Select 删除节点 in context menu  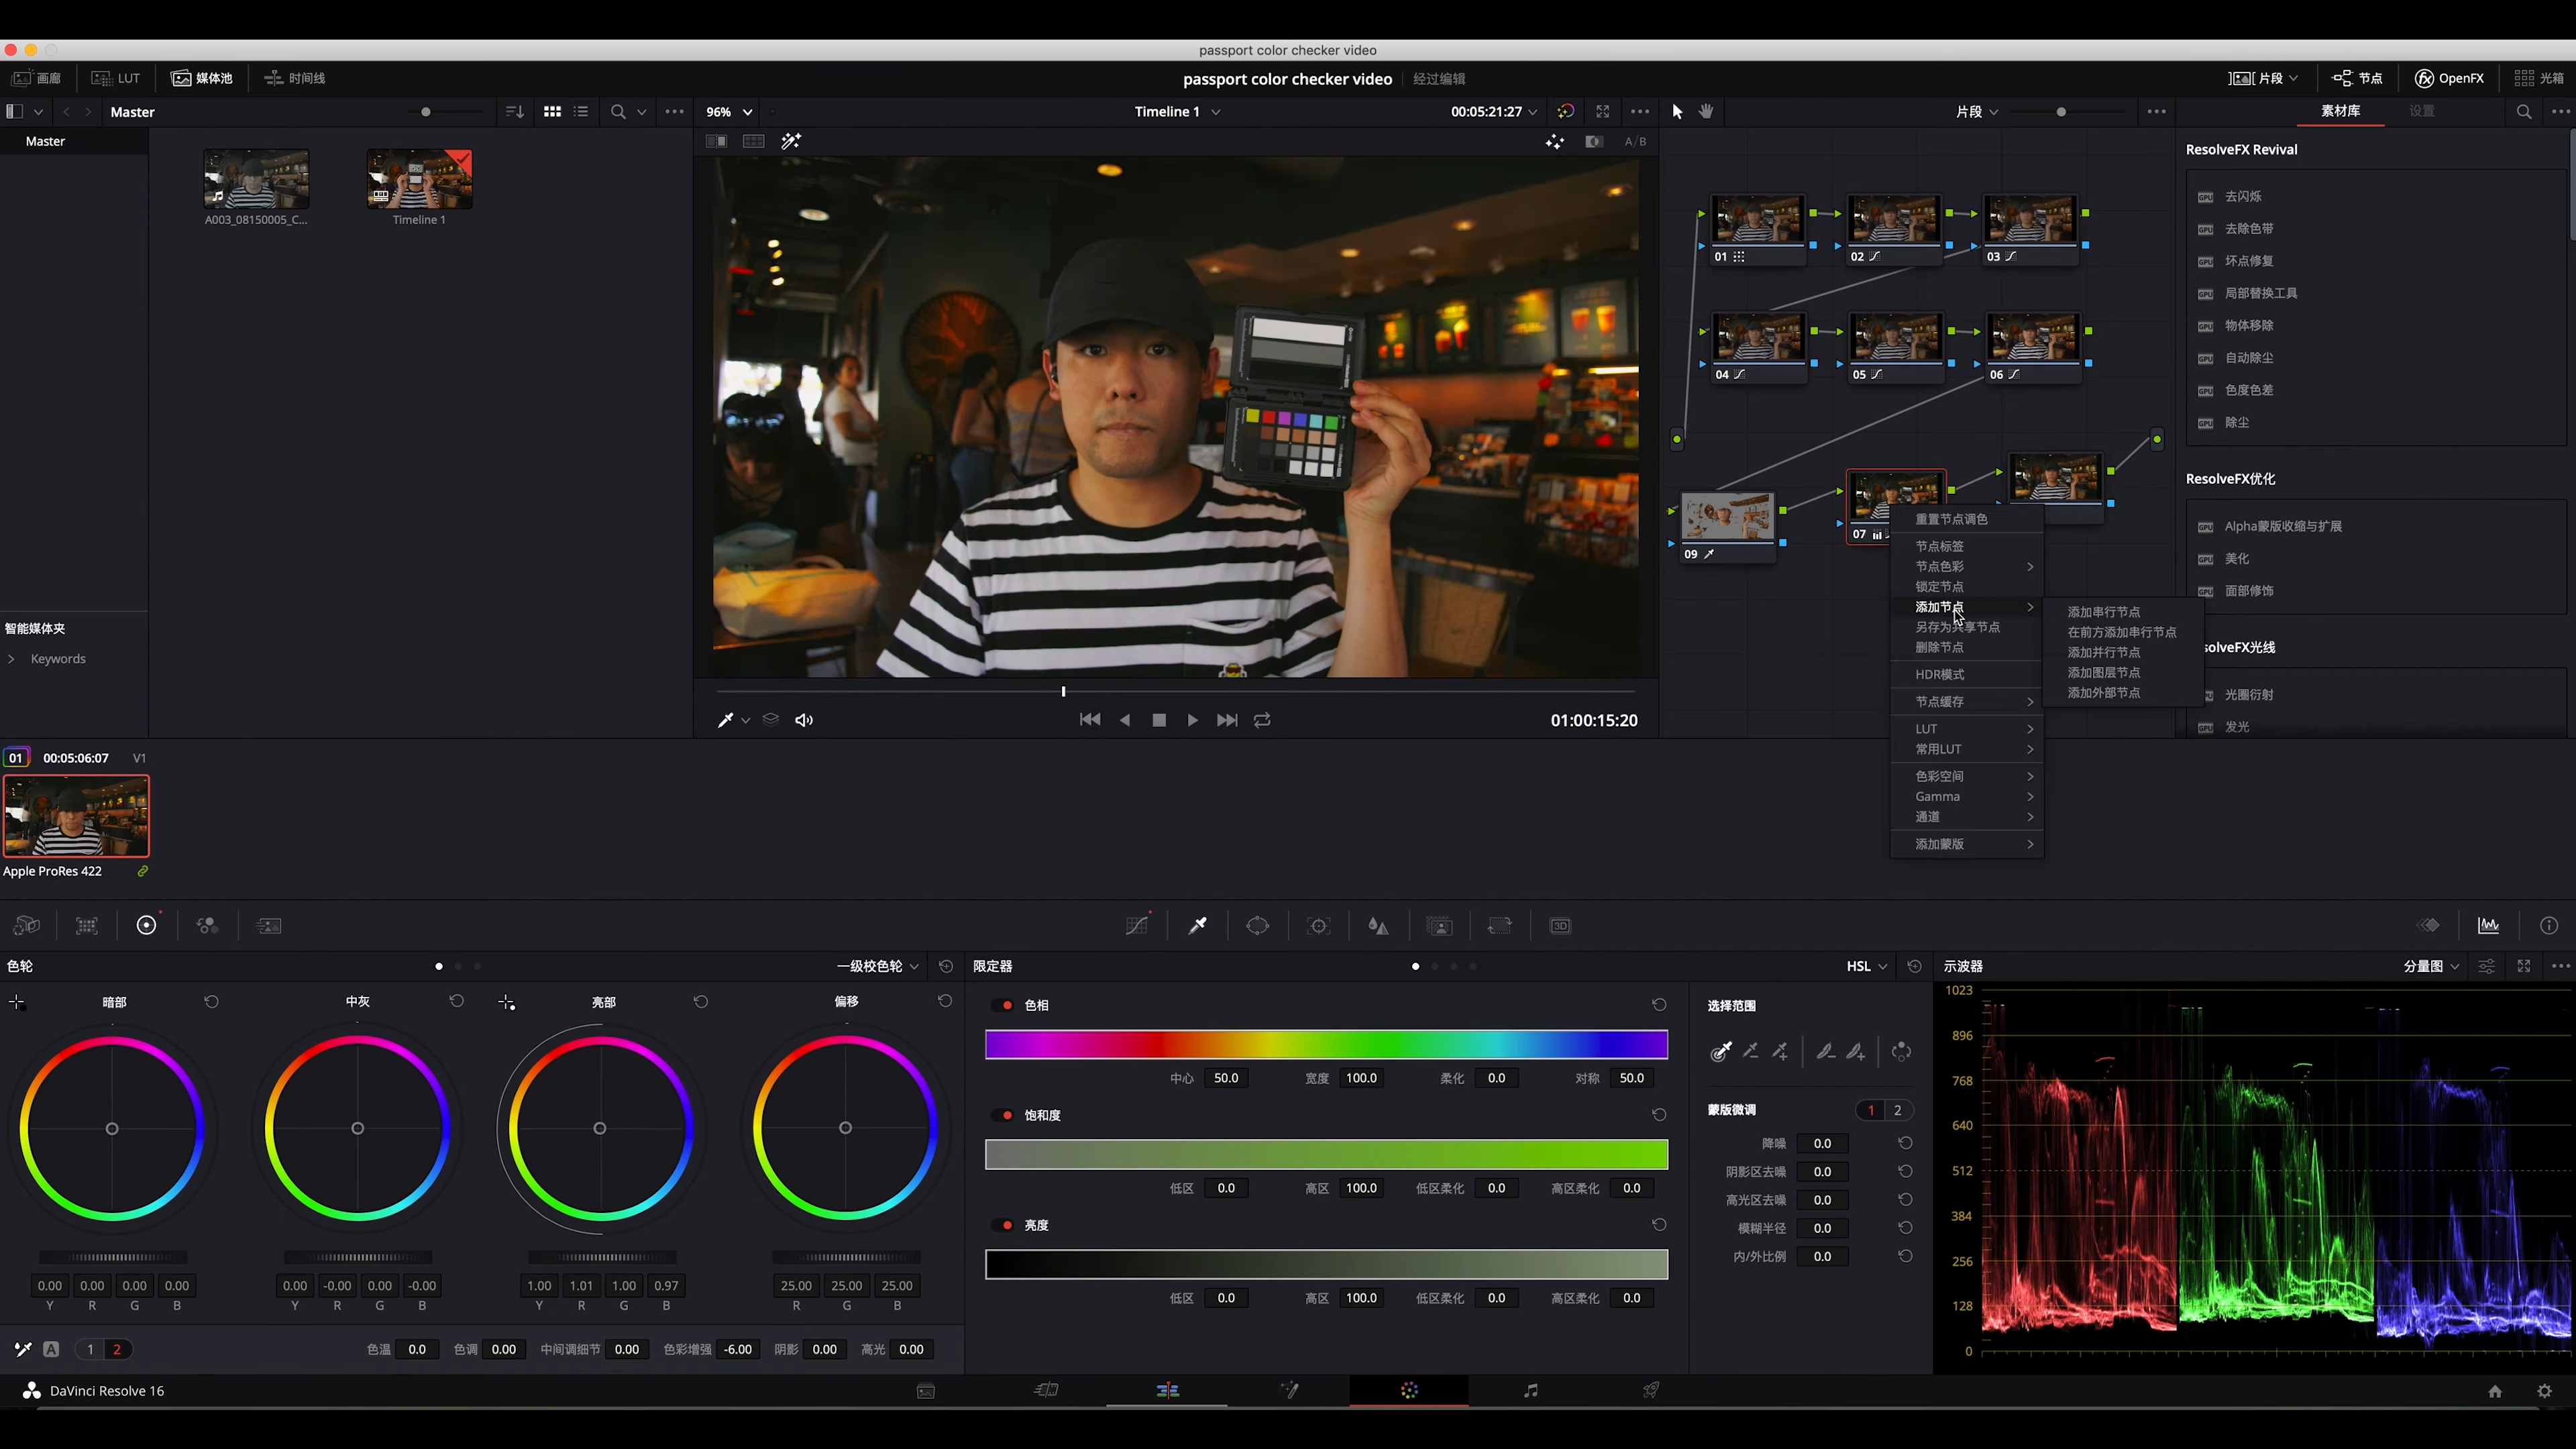pos(1939,647)
